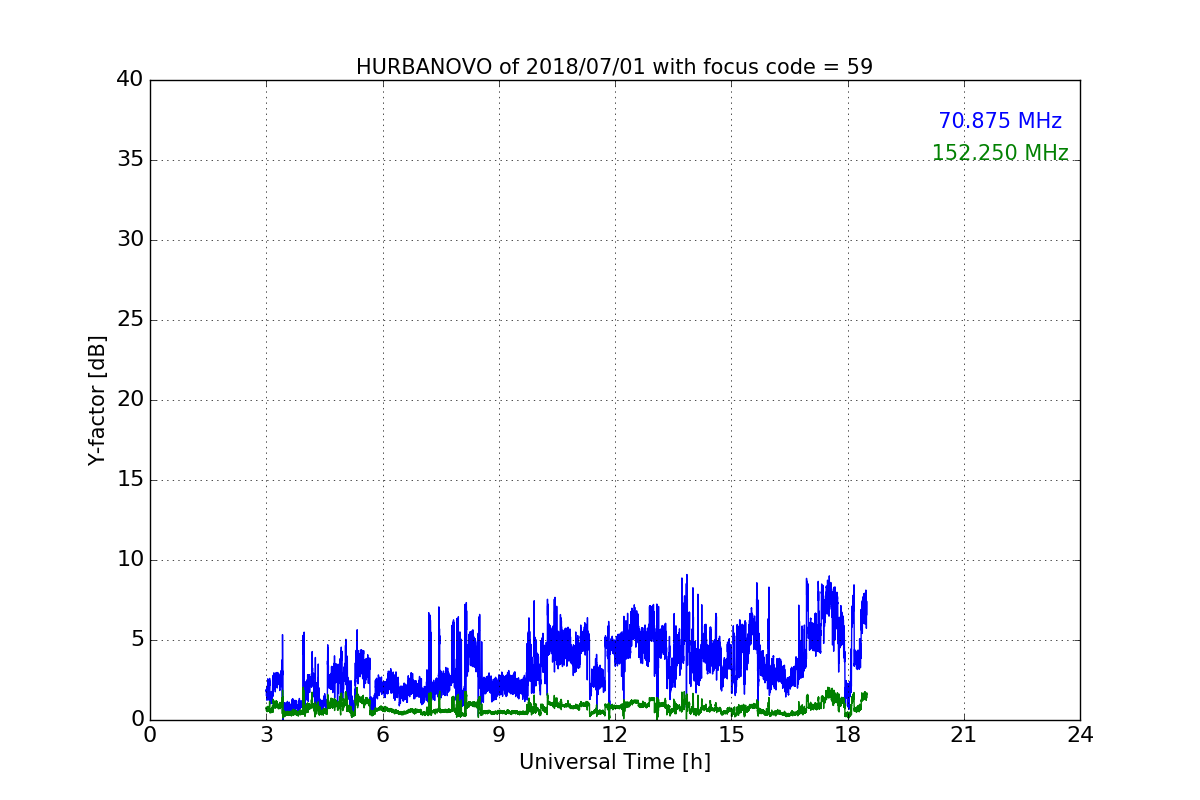Click the x-axis tick label 3

pos(266,735)
